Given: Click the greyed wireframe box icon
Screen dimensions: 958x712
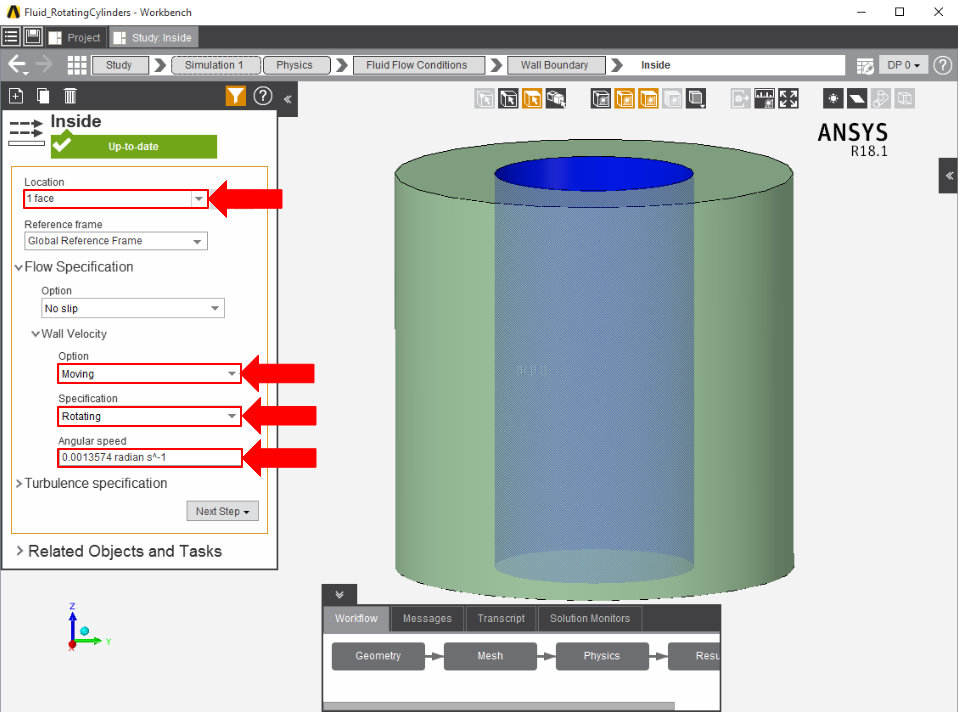Looking at the screenshot, I should [905, 98].
